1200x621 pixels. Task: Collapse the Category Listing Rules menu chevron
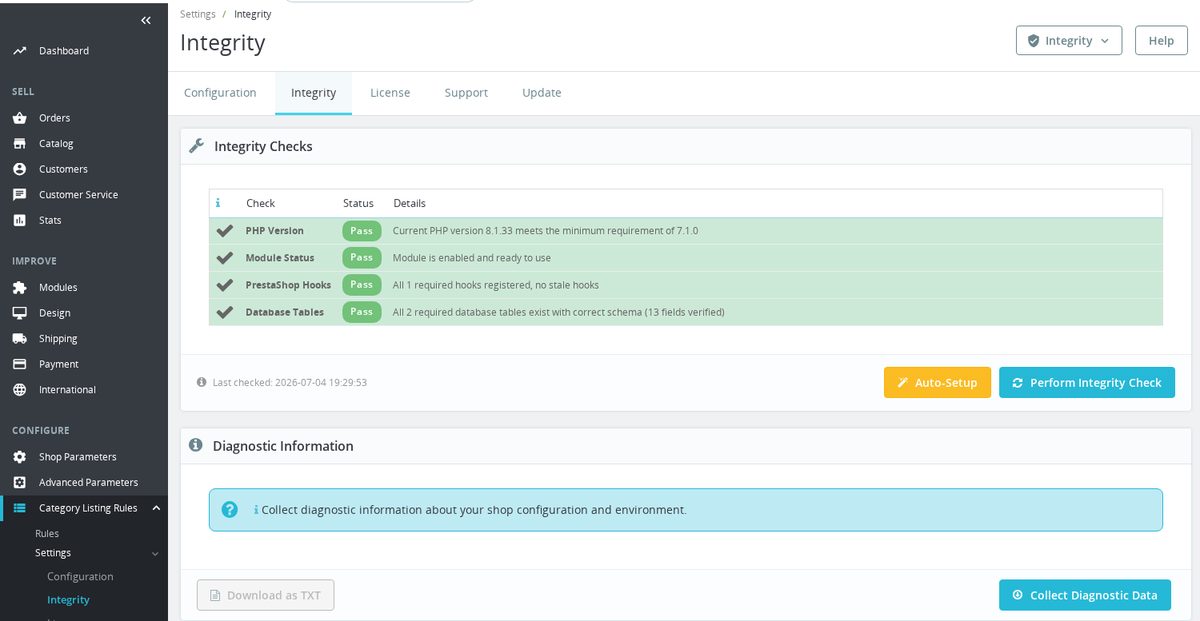(x=156, y=508)
